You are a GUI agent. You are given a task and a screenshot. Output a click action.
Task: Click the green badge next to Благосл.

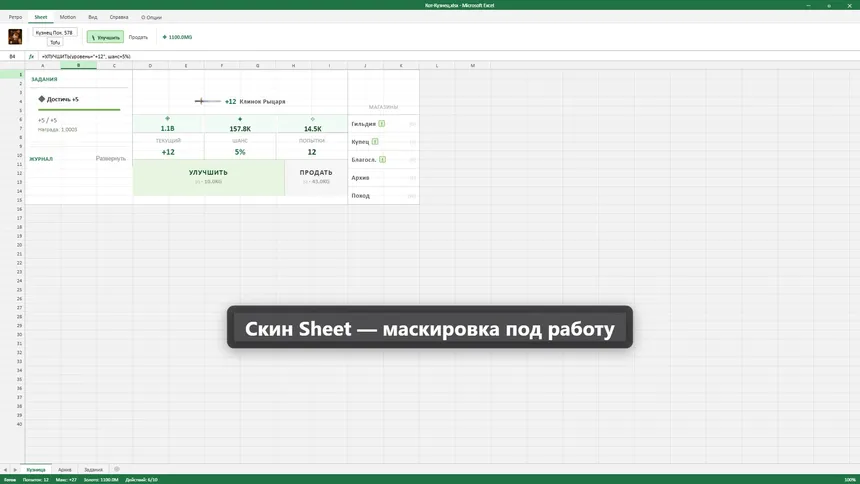382,160
